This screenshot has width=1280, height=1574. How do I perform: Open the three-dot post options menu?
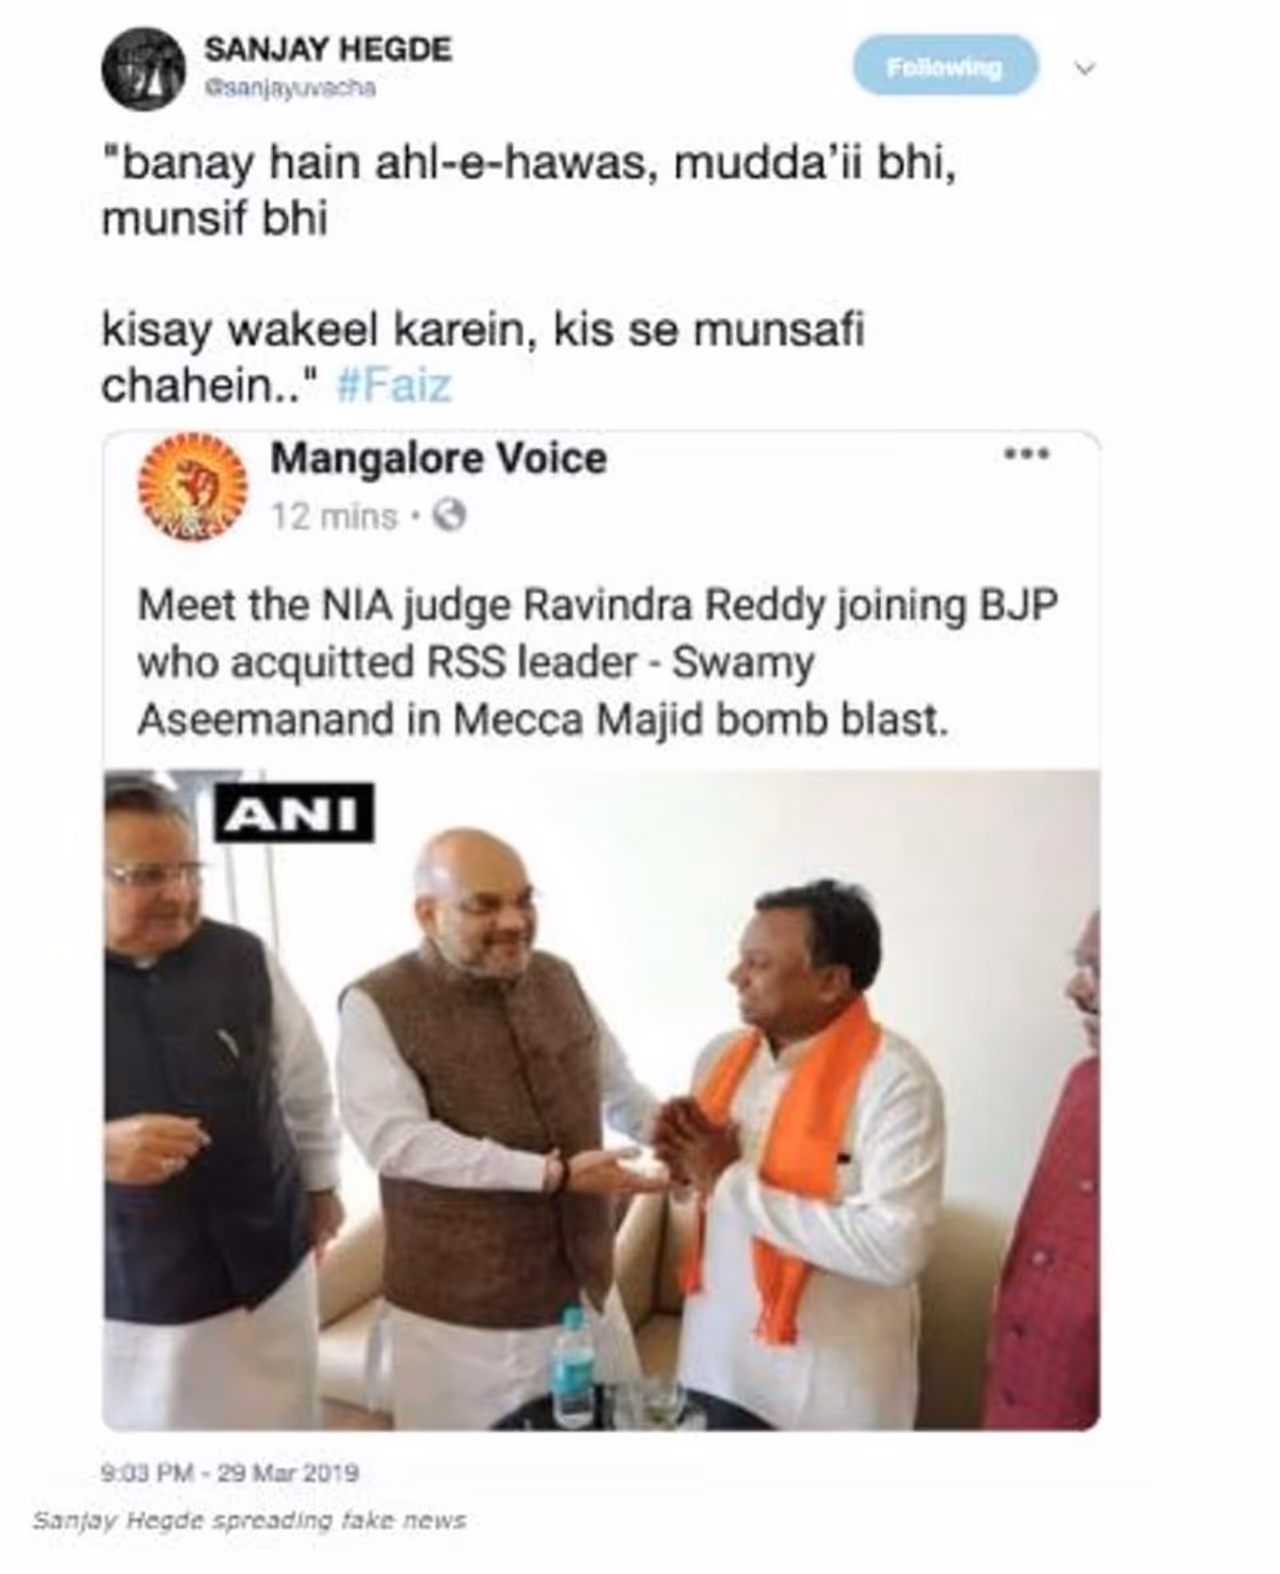(x=1026, y=455)
